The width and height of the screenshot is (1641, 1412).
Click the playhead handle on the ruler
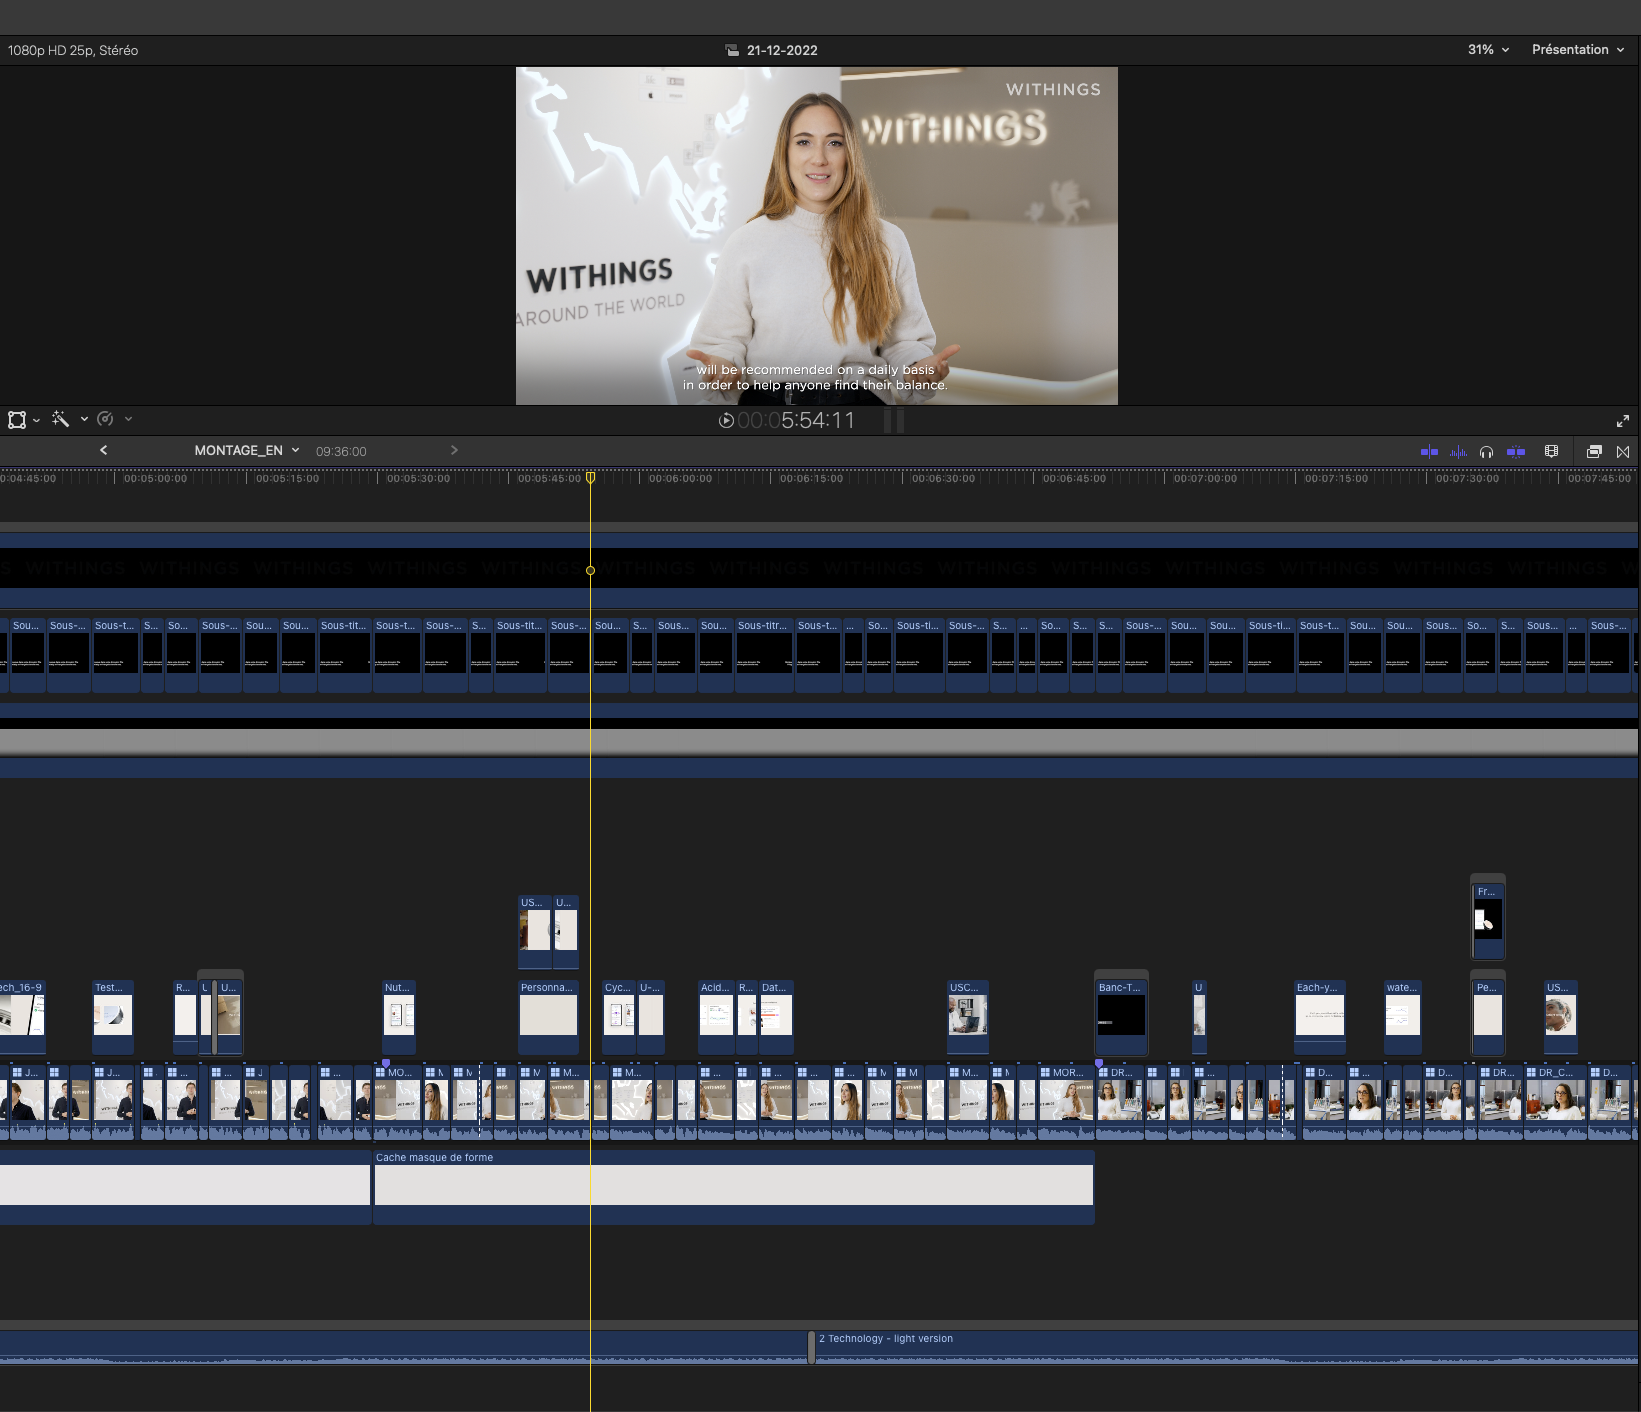pyautogui.click(x=591, y=478)
